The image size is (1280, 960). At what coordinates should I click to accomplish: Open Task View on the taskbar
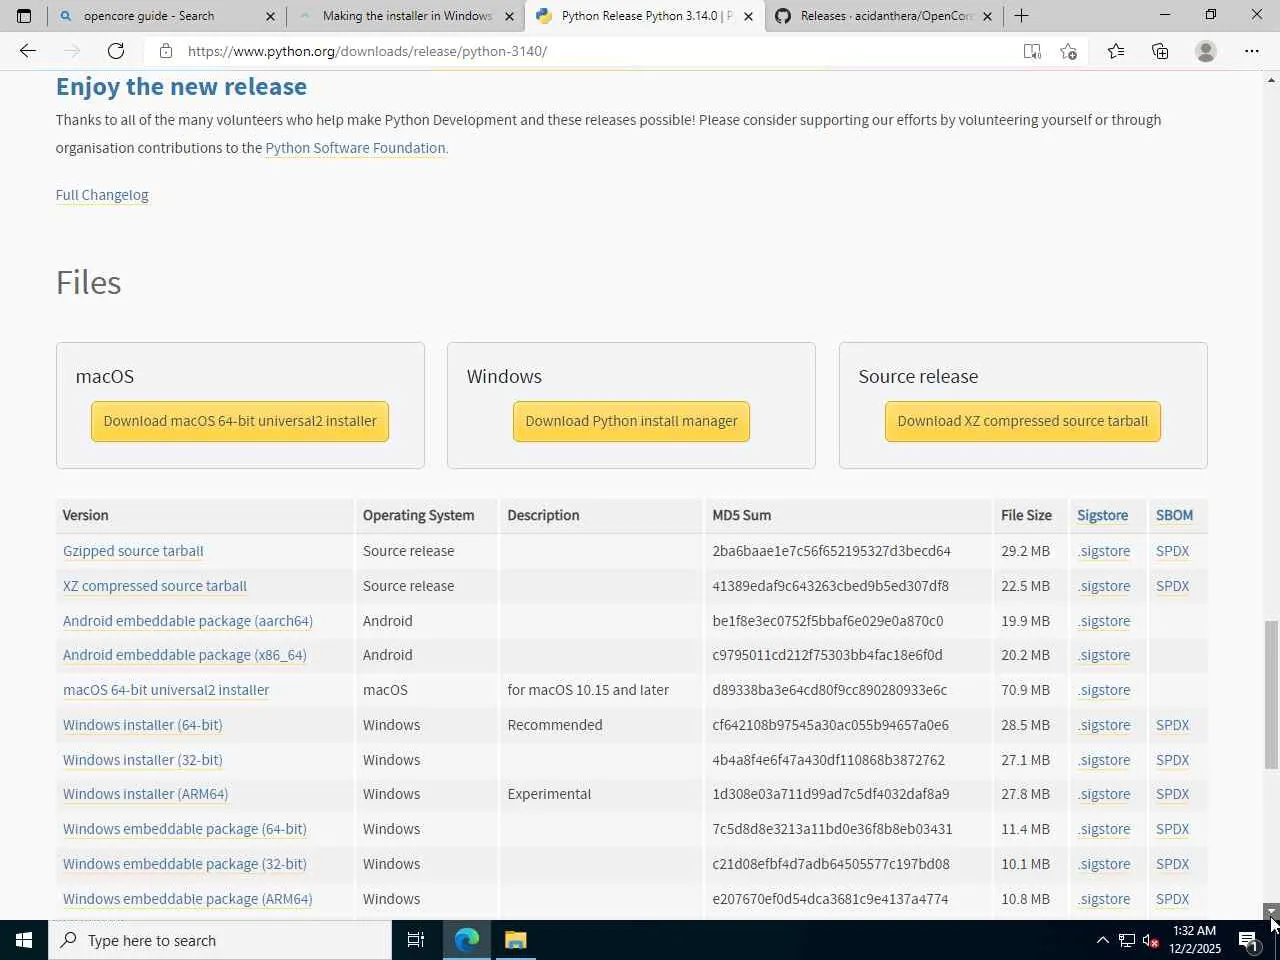point(416,940)
